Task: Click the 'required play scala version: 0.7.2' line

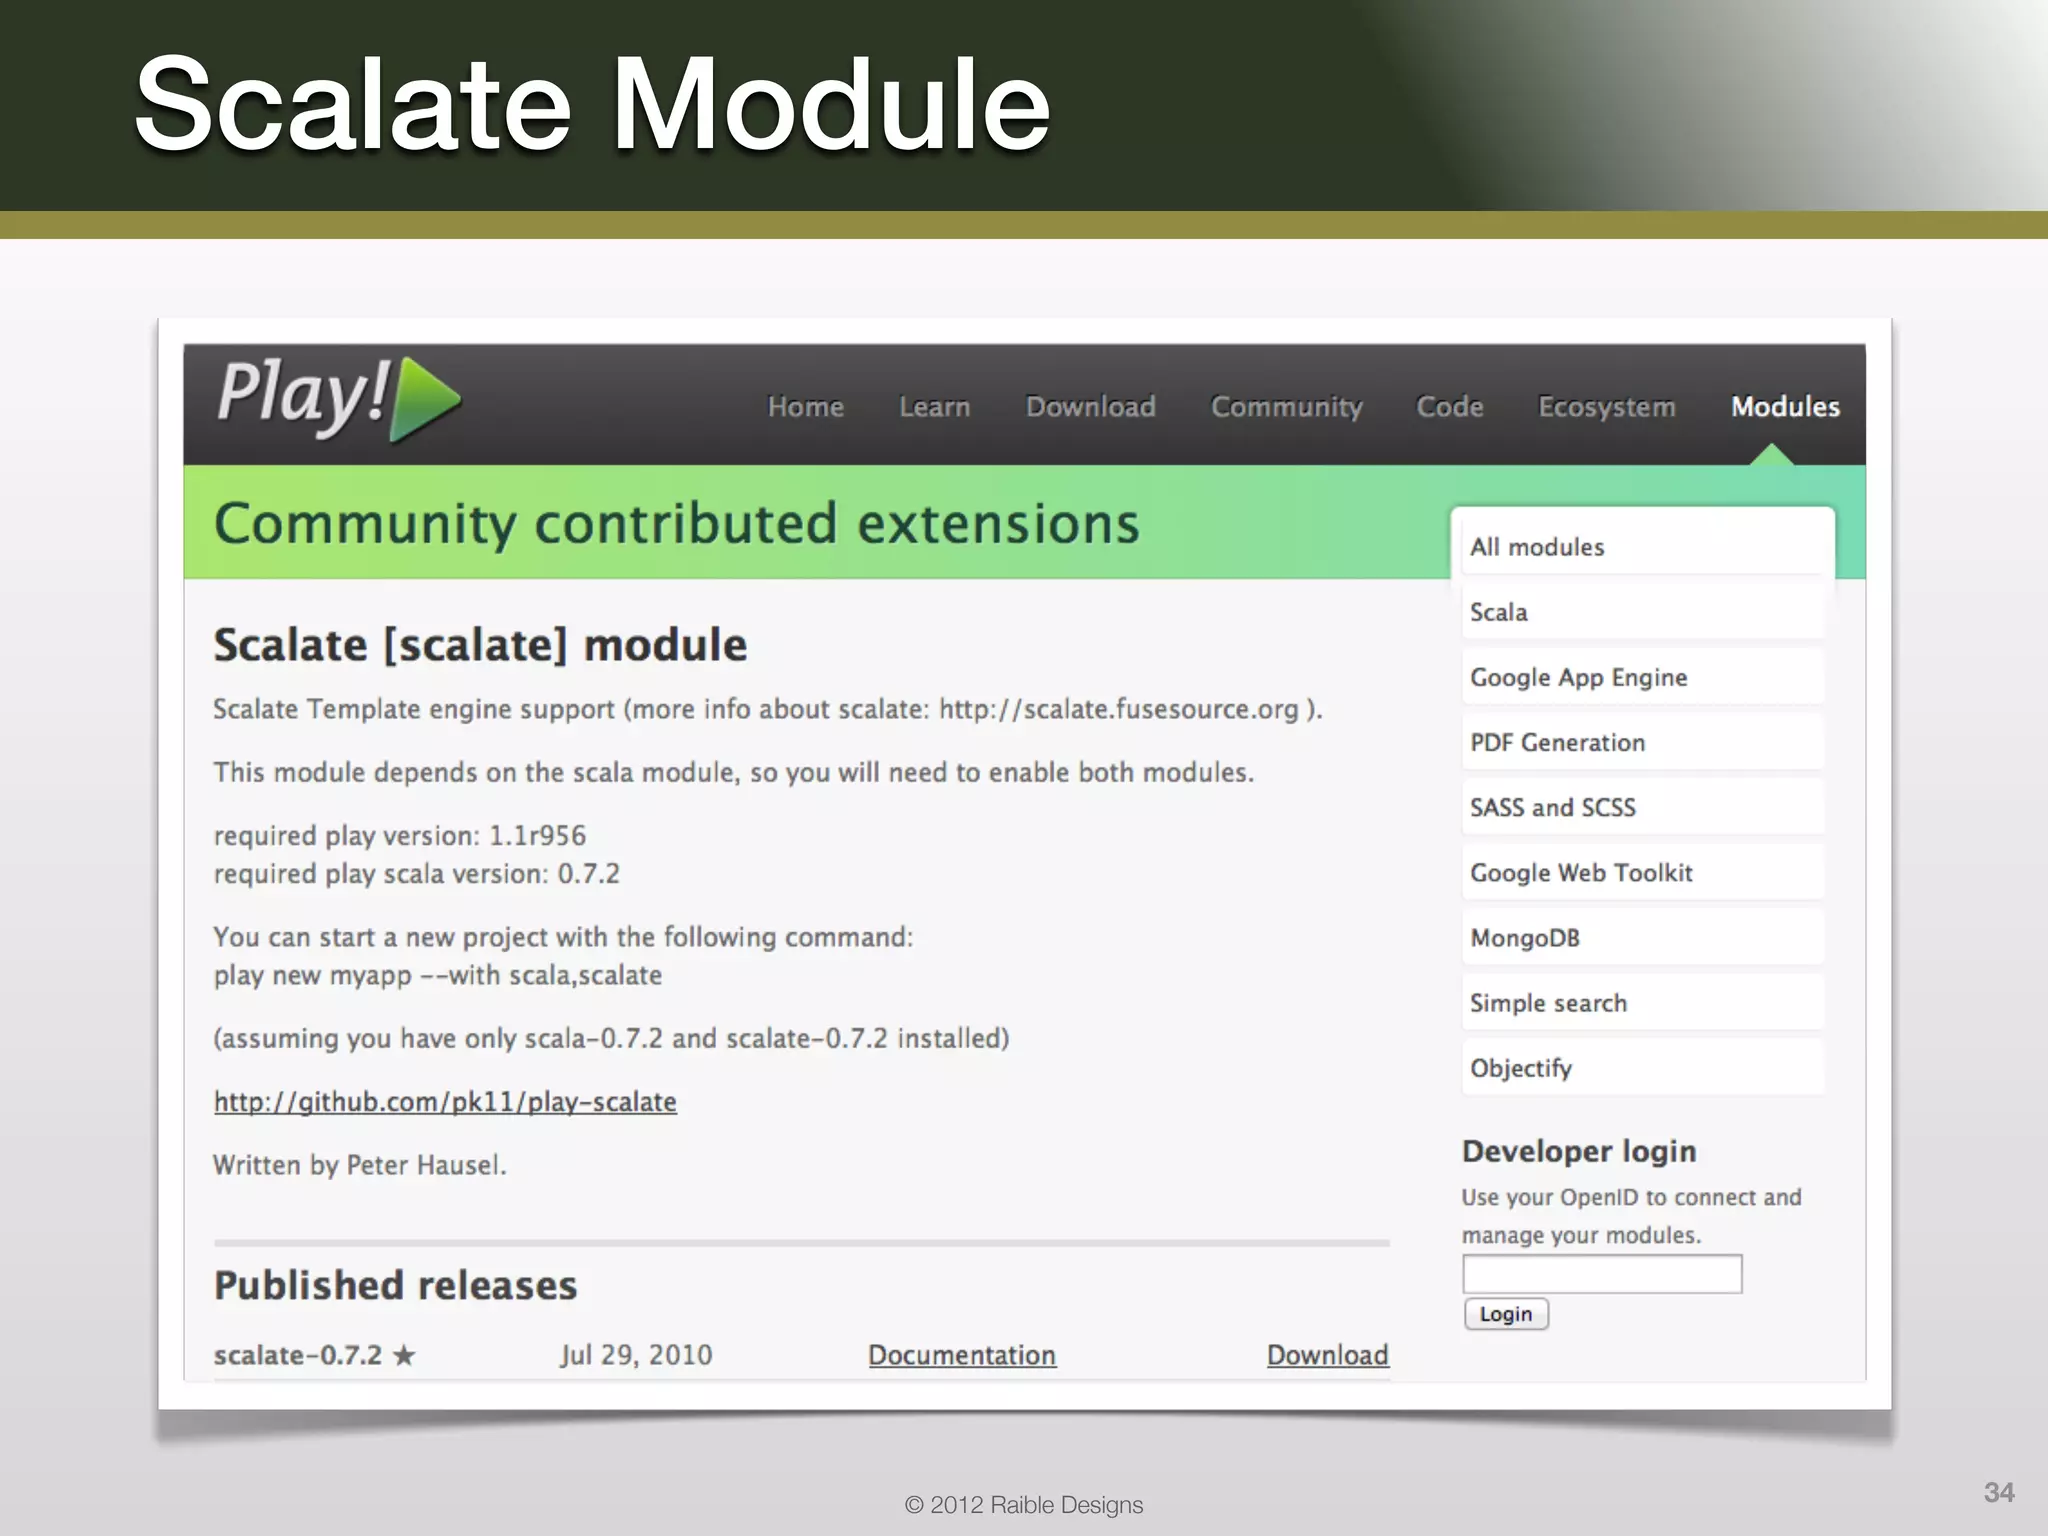Action: [417, 874]
